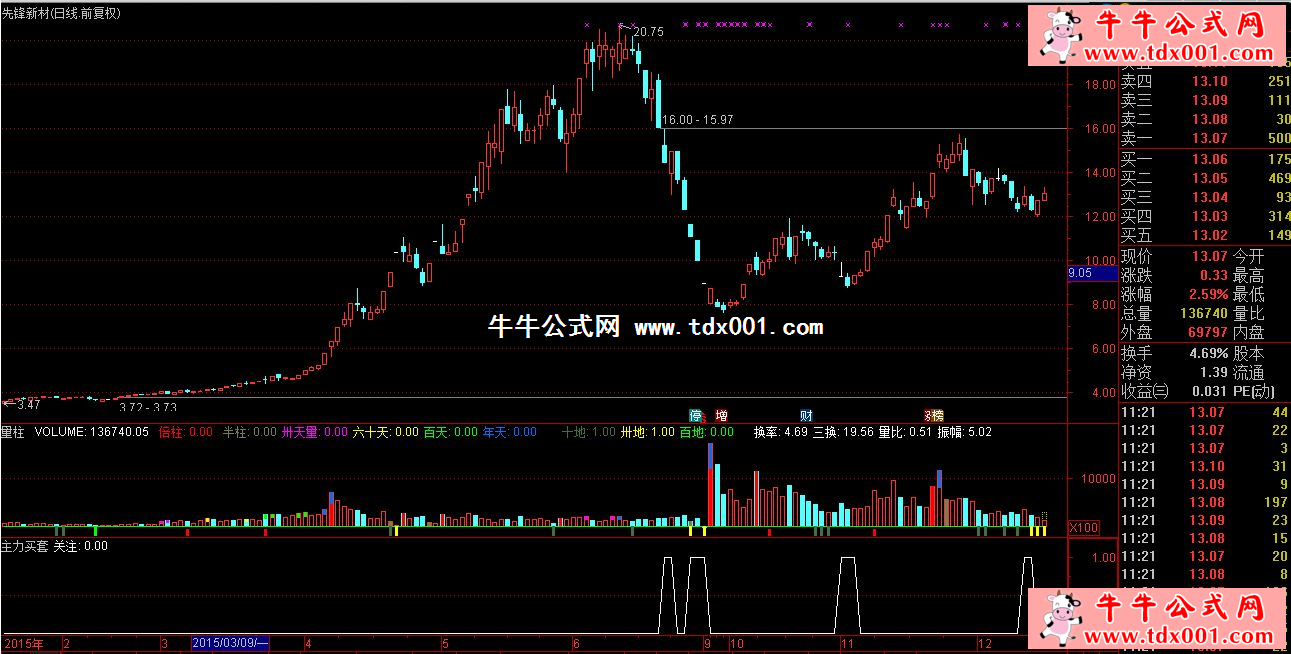This screenshot has height=654, width=1291.
Task: Click the 卅天量: 0.00 indicator value
Action: [x=315, y=432]
